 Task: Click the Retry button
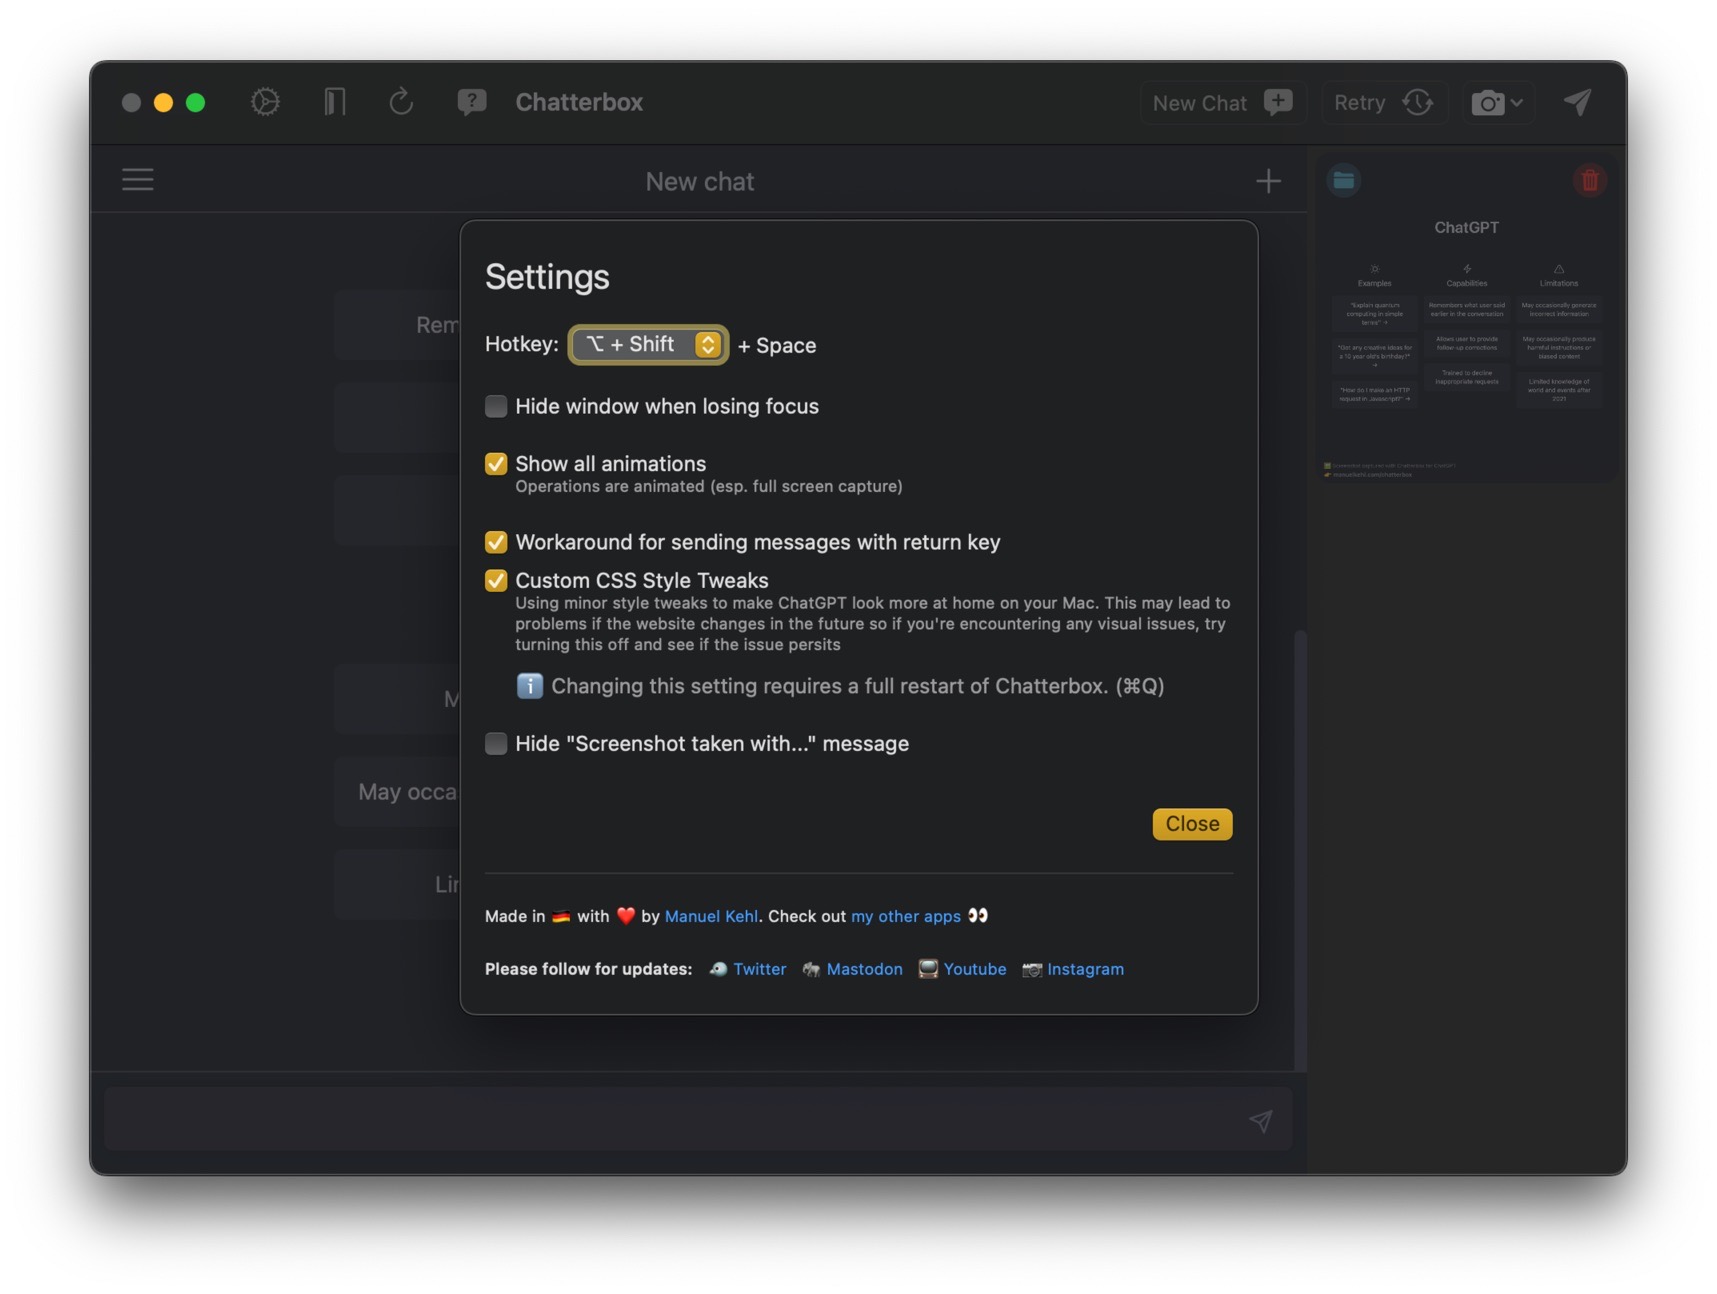1384,103
